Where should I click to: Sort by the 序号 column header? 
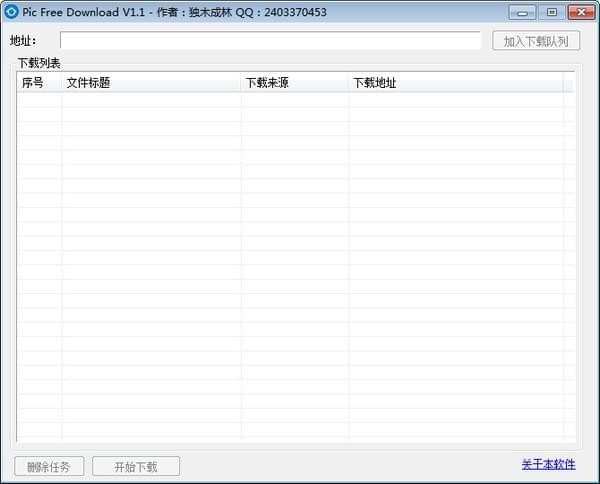coord(40,83)
